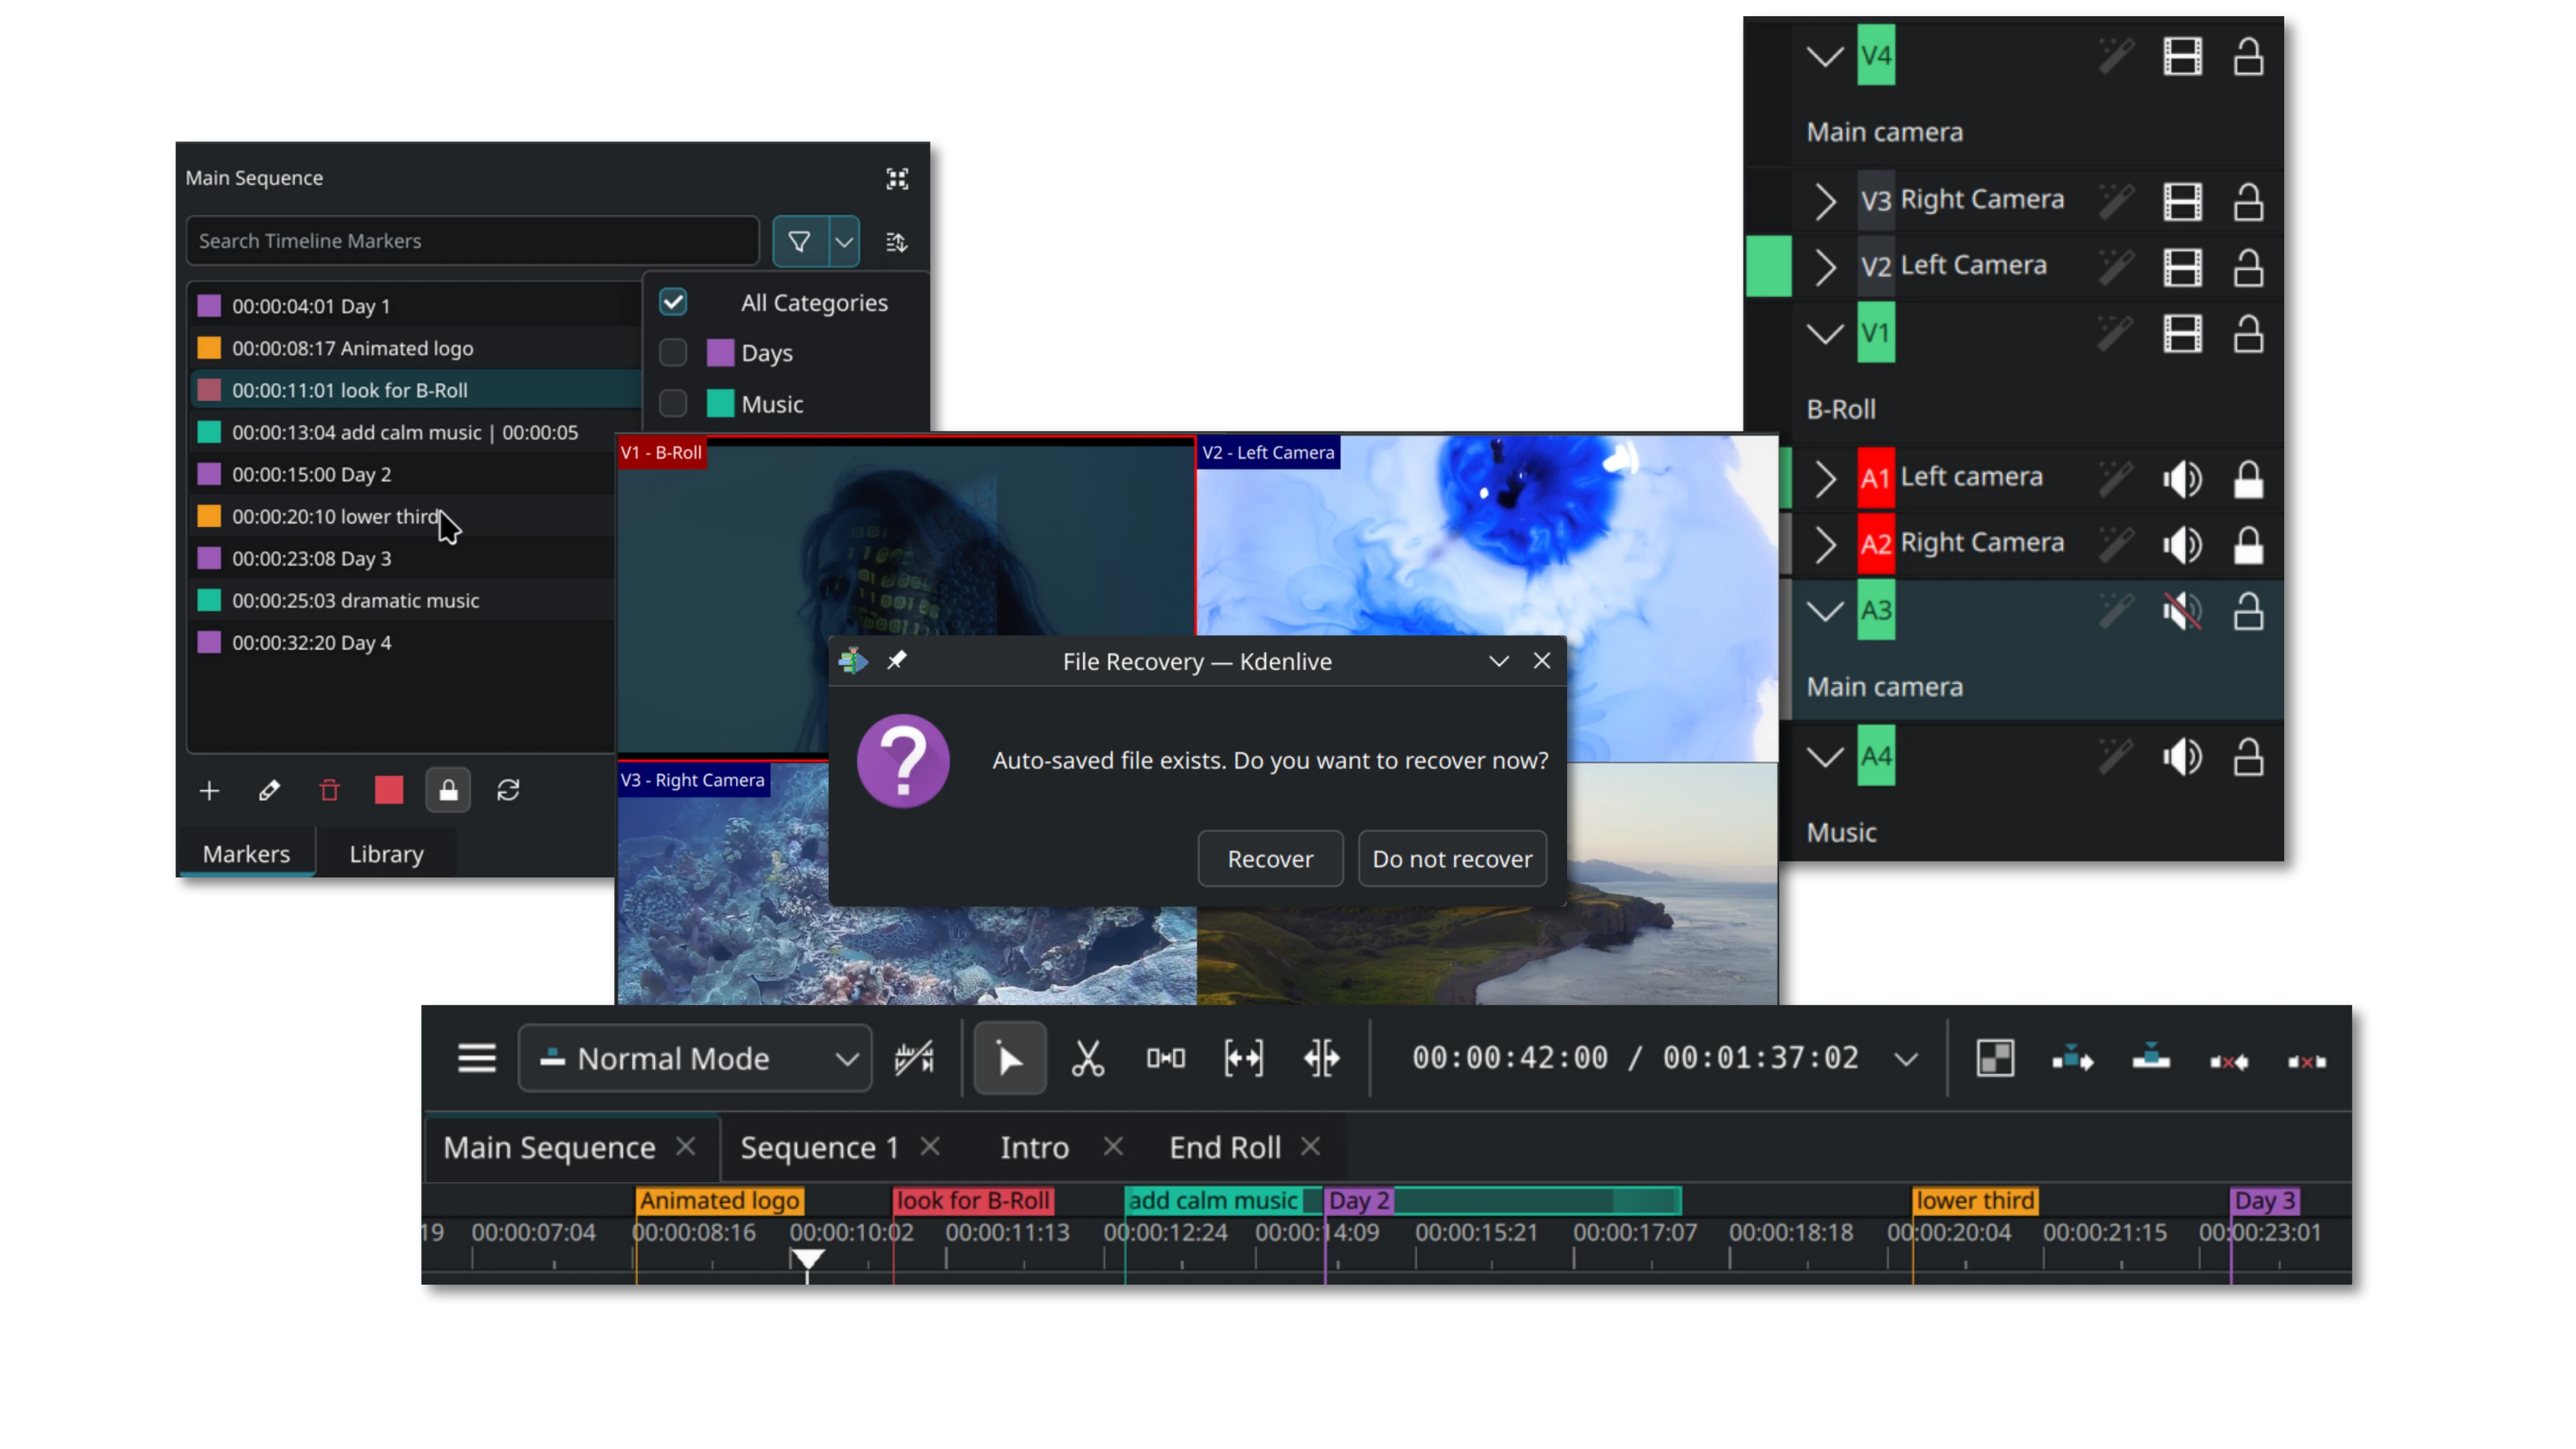This screenshot has width=2576, height=1449.
Task: Open the filter dropdown arrow
Action: (x=844, y=241)
